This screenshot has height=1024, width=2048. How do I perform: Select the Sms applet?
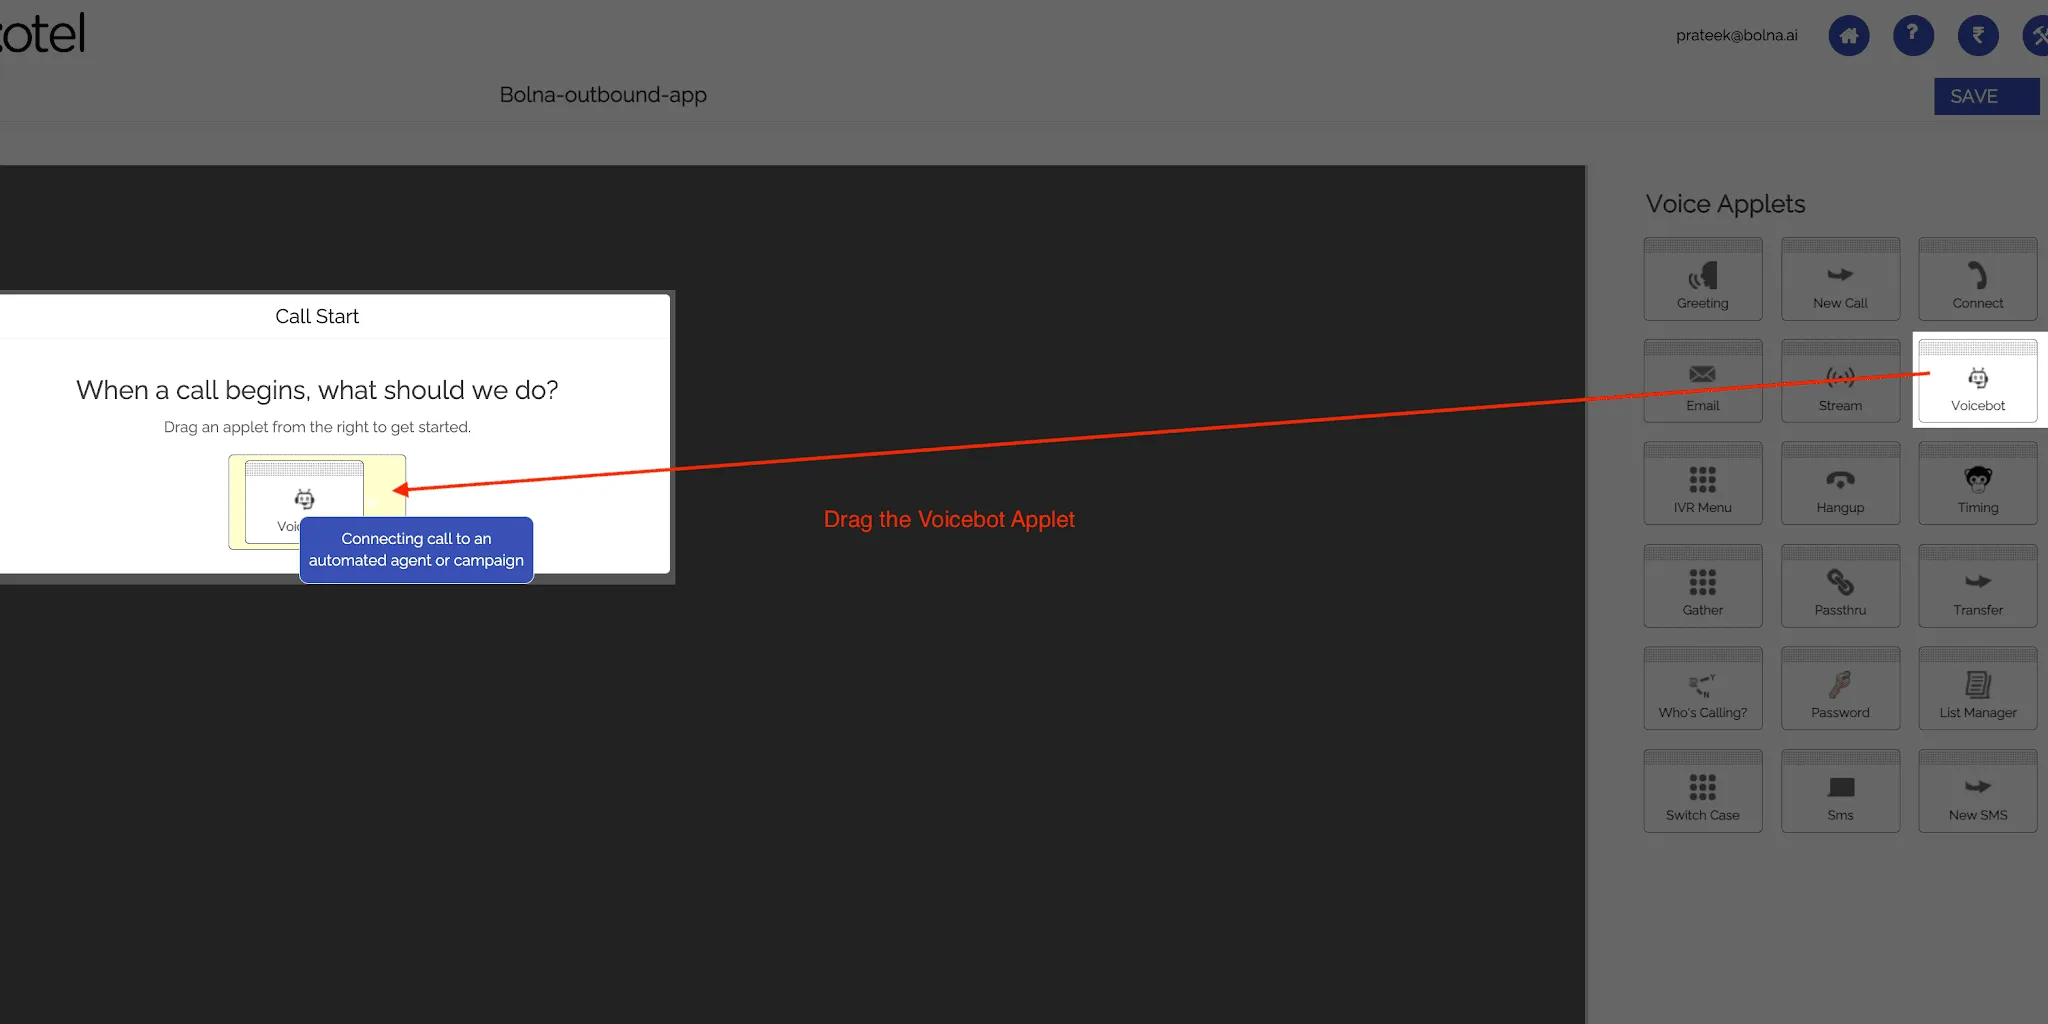click(1840, 791)
